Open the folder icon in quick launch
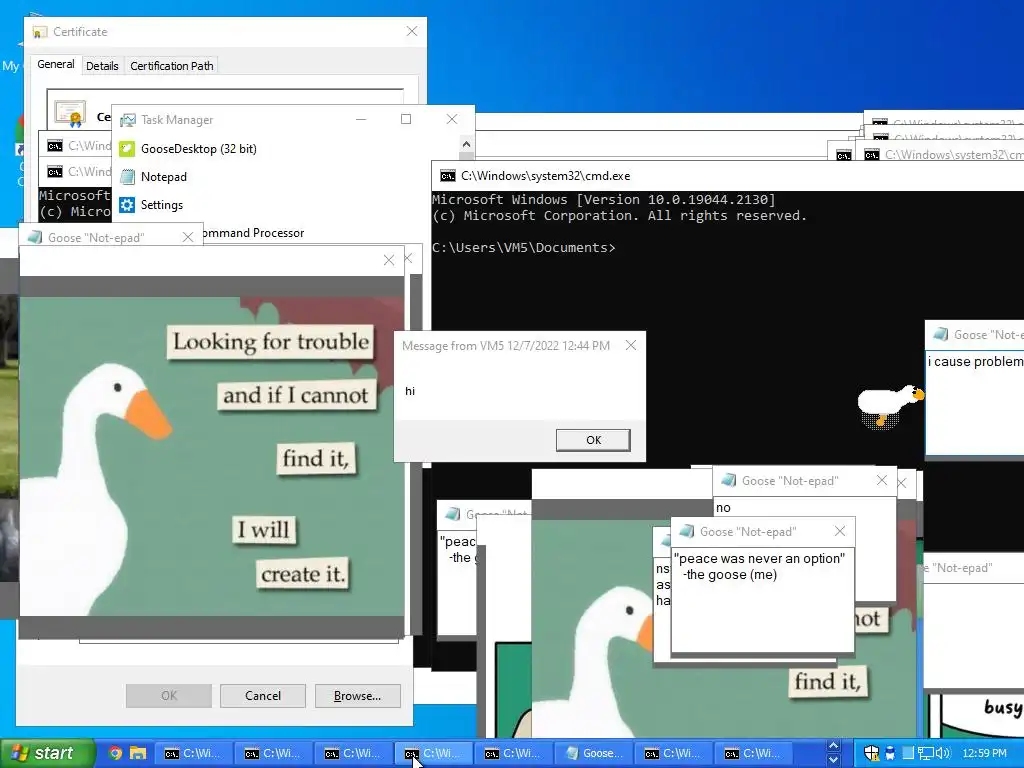Image resolution: width=1024 pixels, height=768 pixels. [x=138, y=753]
